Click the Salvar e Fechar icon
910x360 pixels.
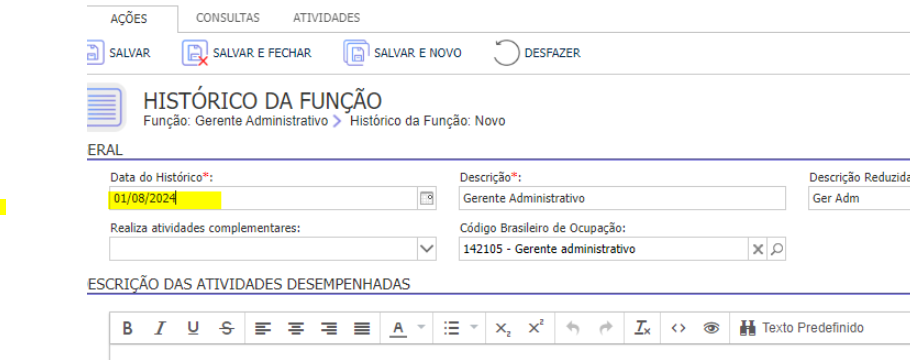pos(195,53)
